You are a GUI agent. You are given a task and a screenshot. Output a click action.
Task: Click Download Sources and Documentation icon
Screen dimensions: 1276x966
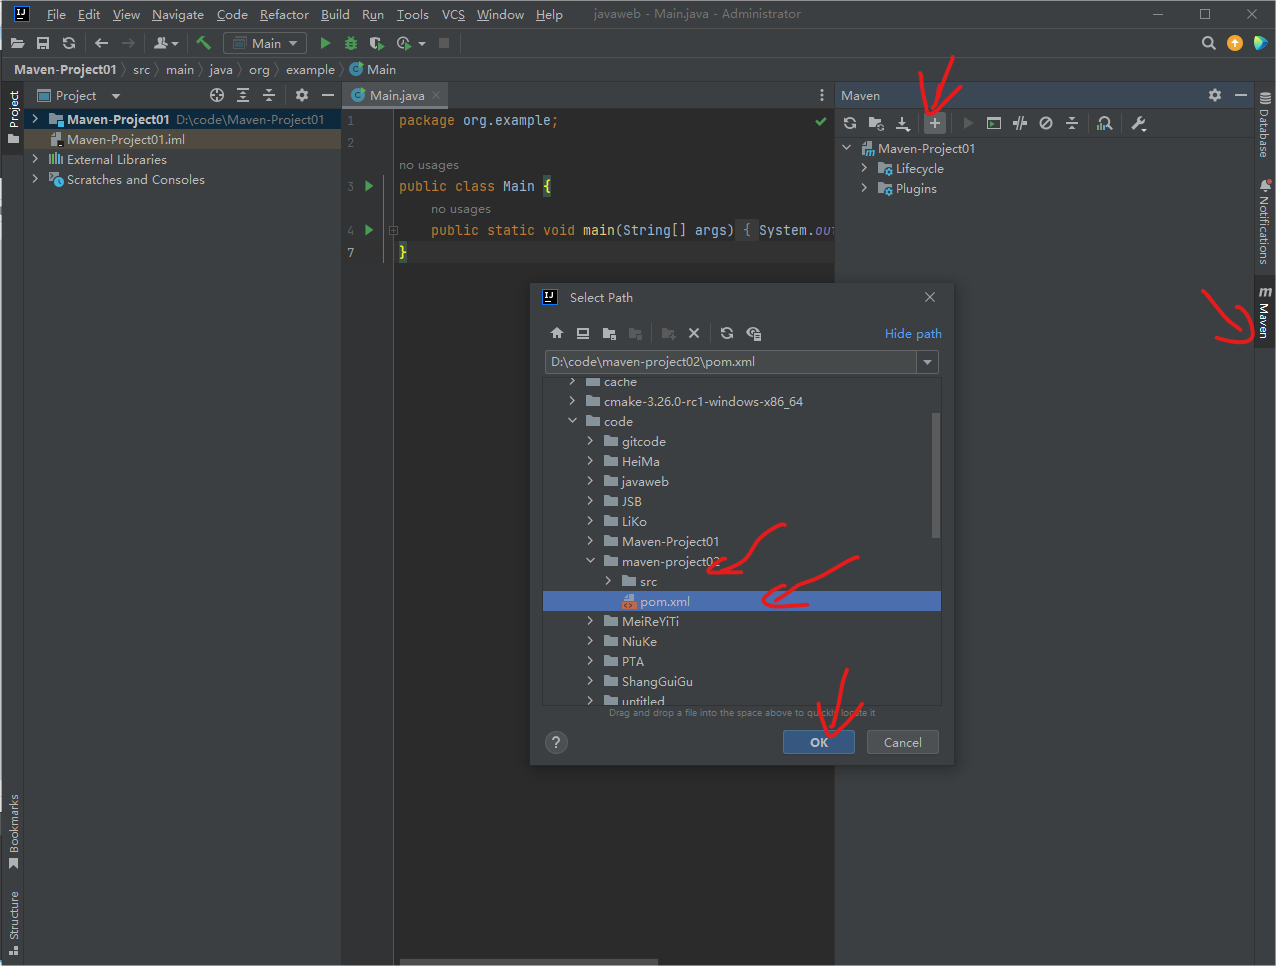pos(903,123)
